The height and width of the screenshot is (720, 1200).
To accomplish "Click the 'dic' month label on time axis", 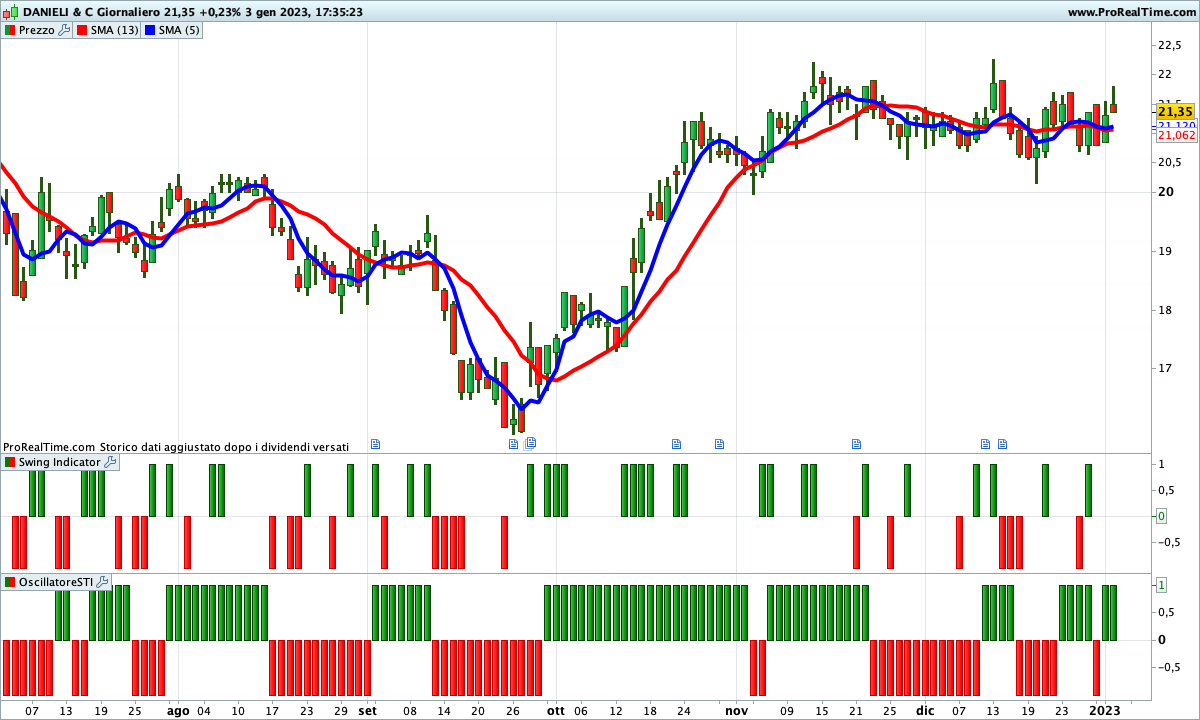I will (925, 711).
